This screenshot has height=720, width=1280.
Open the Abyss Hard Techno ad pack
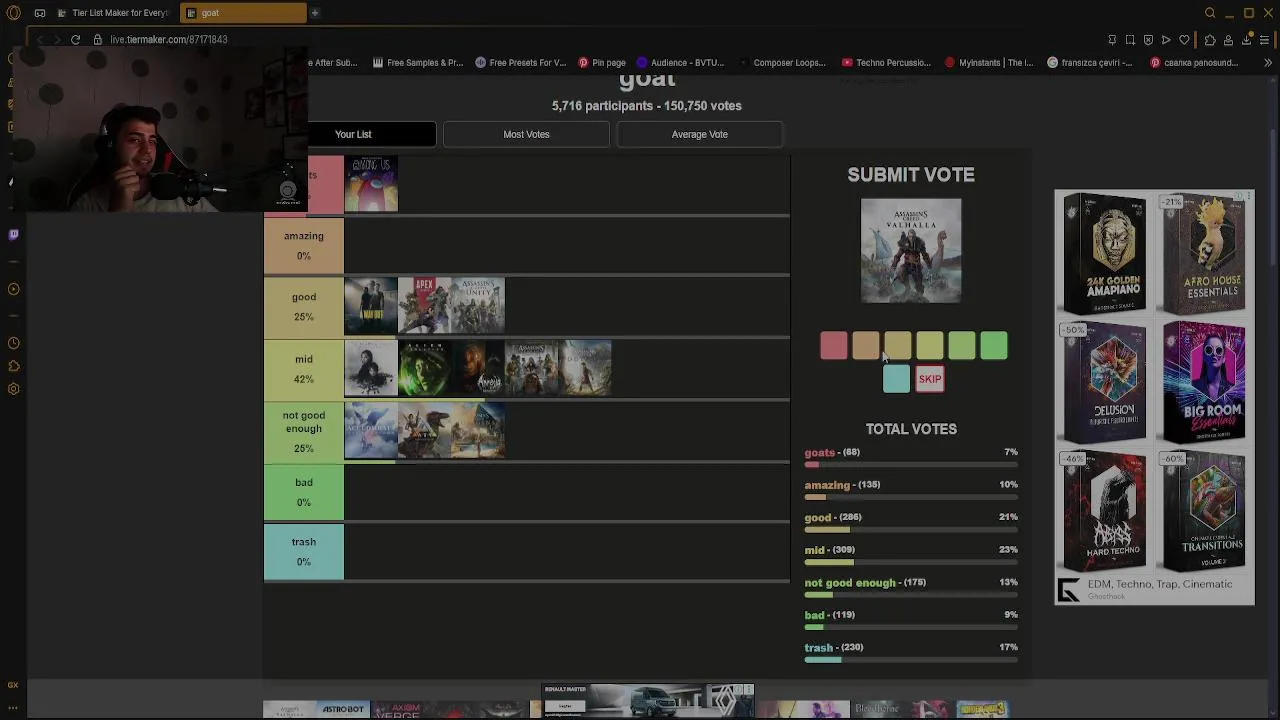pos(1105,511)
